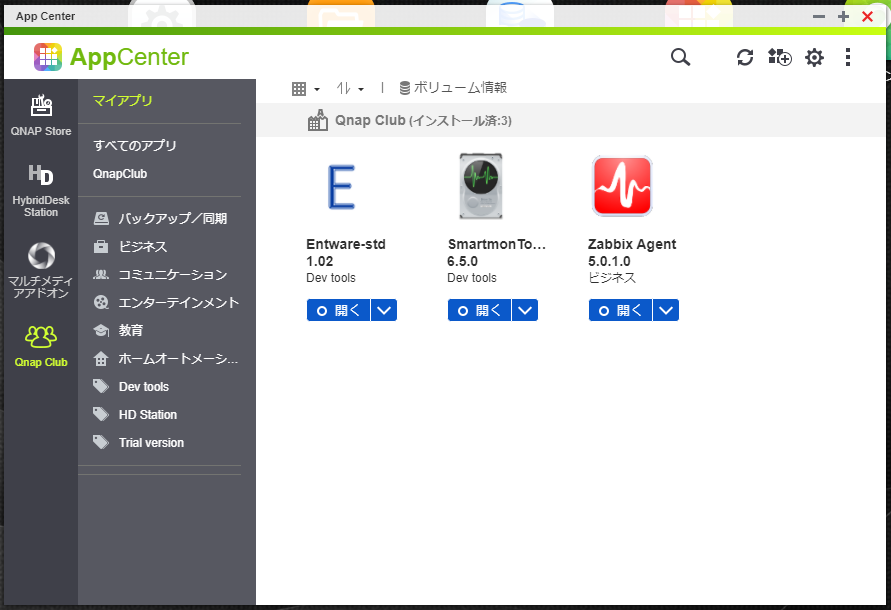Choose the Dev tools category
This screenshot has width=891, height=610.
[x=143, y=387]
